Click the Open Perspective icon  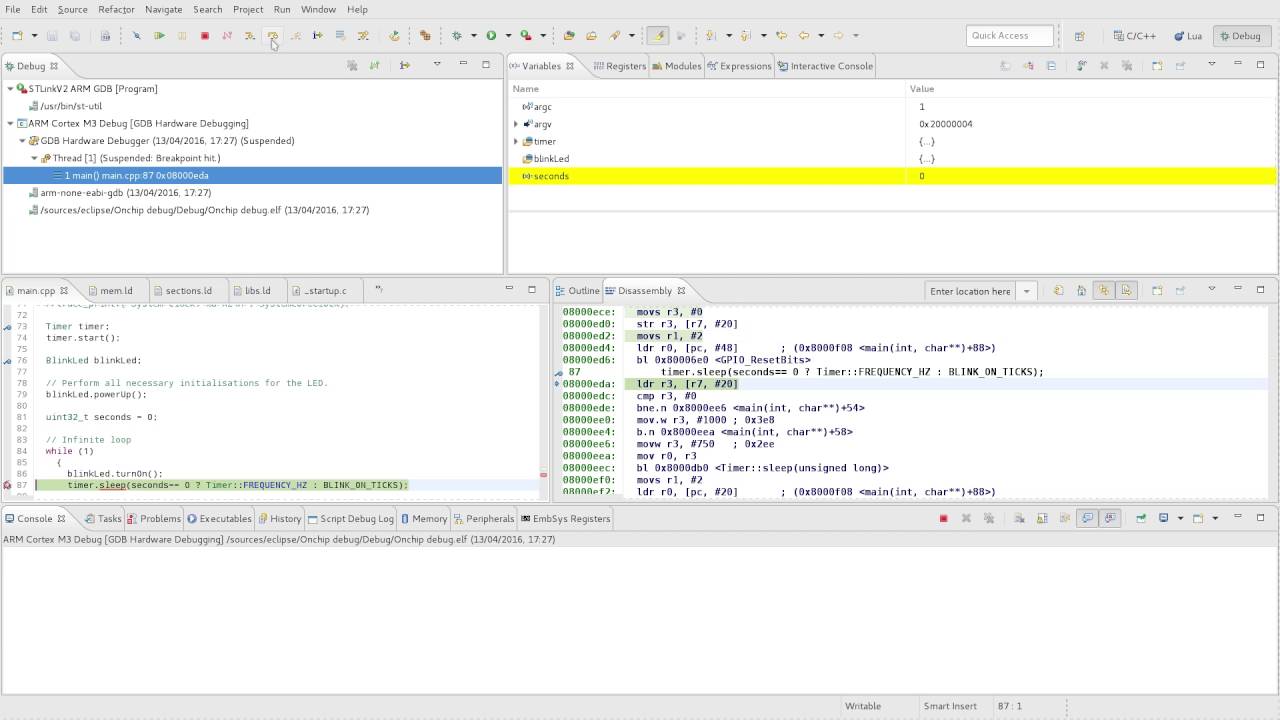pos(1079,36)
